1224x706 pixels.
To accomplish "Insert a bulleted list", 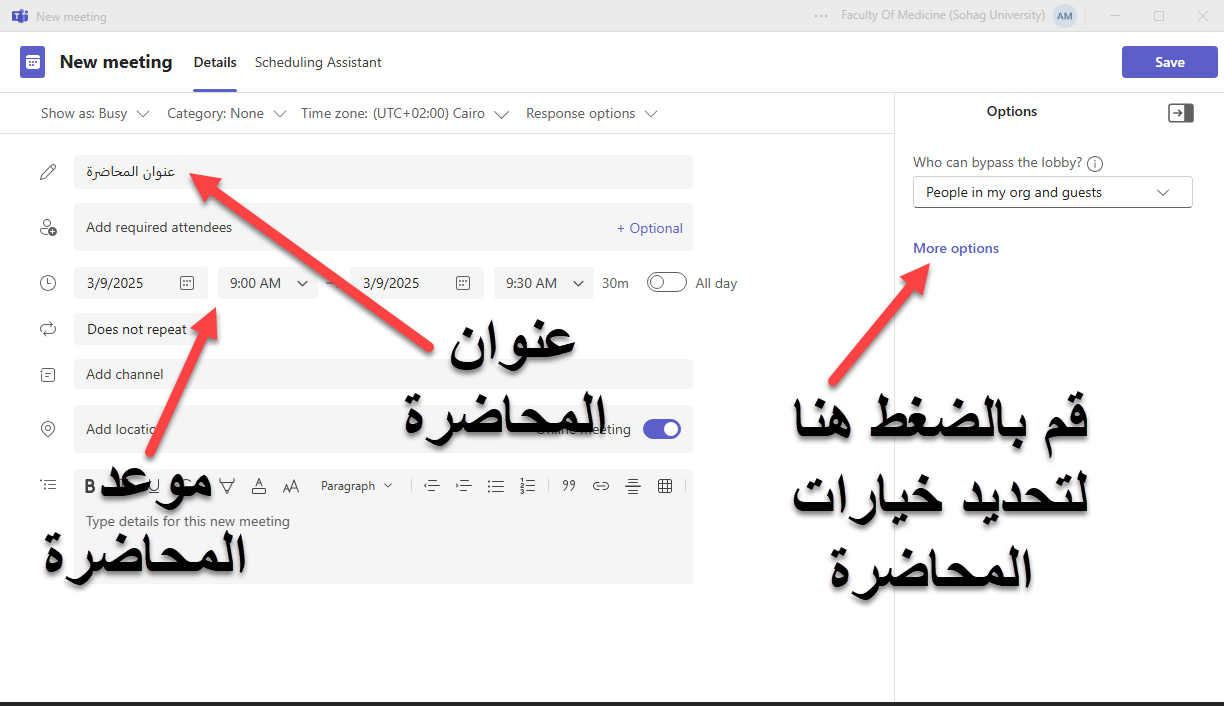I will tap(496, 486).
